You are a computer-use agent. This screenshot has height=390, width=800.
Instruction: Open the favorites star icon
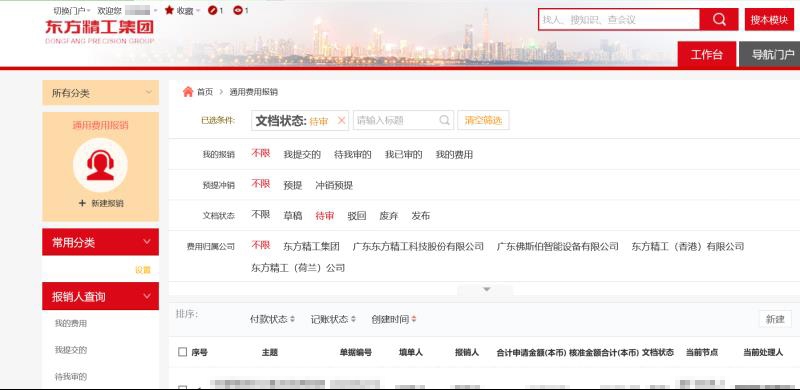(169, 10)
